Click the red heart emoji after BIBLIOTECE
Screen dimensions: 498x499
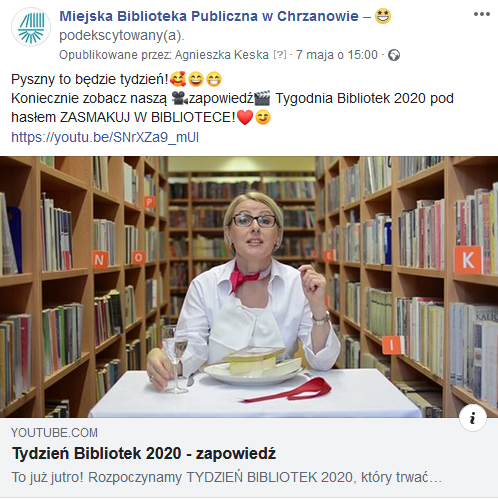(245, 118)
